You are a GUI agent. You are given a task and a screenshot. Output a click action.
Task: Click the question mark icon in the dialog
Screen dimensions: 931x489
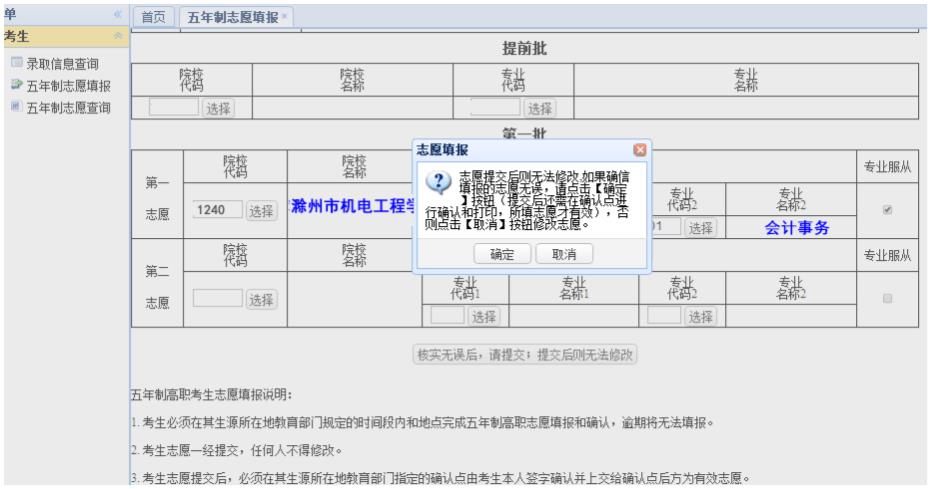coord(438,182)
